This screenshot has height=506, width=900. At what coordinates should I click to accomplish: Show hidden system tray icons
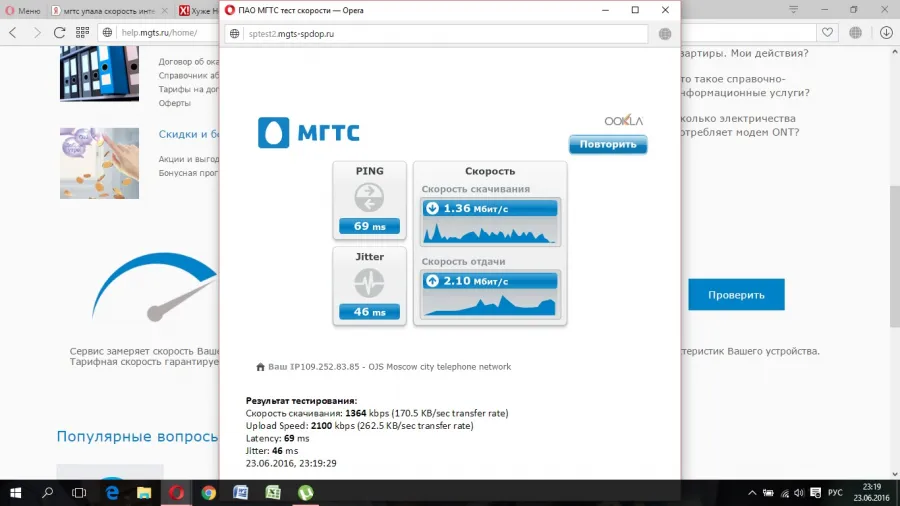coord(752,493)
